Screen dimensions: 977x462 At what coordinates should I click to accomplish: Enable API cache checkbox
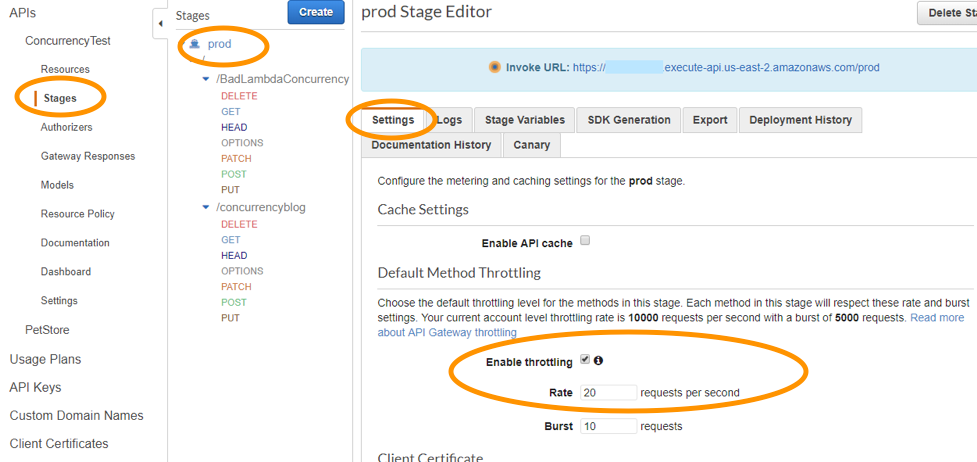pos(584,241)
